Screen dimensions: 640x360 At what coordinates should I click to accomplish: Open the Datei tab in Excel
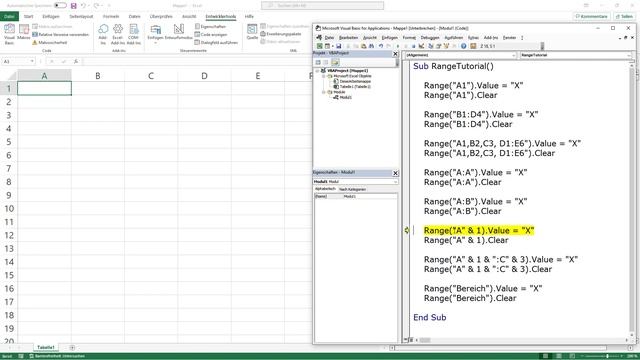pyautogui.click(x=9, y=16)
